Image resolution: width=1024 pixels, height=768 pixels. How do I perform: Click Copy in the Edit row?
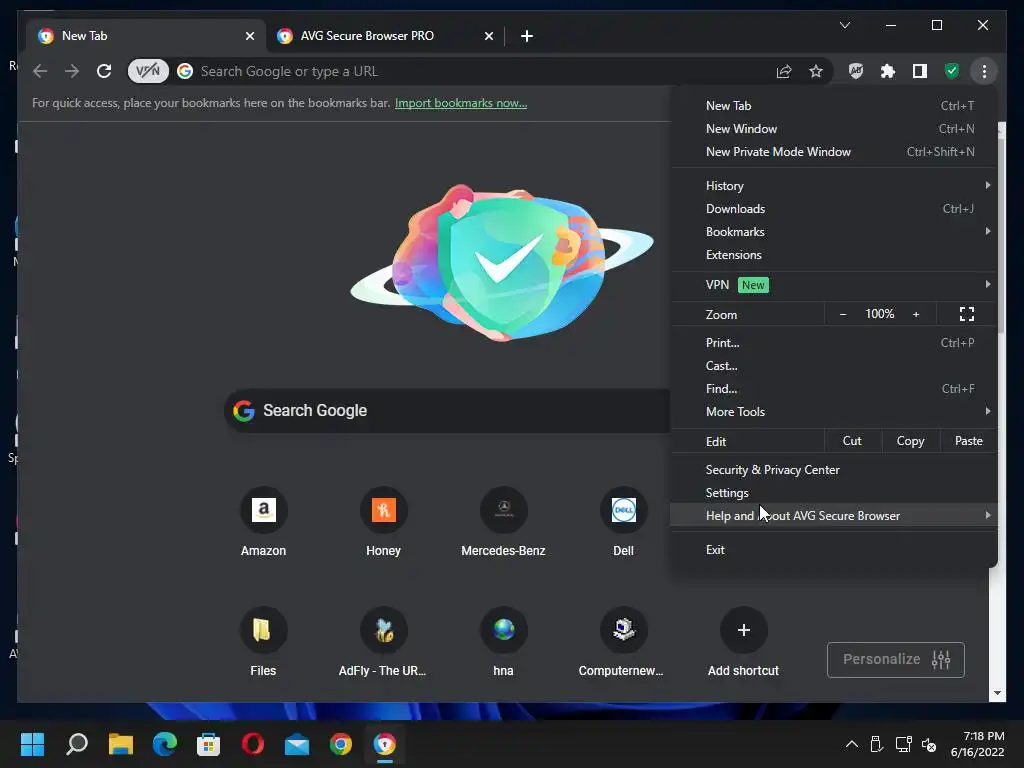click(910, 441)
